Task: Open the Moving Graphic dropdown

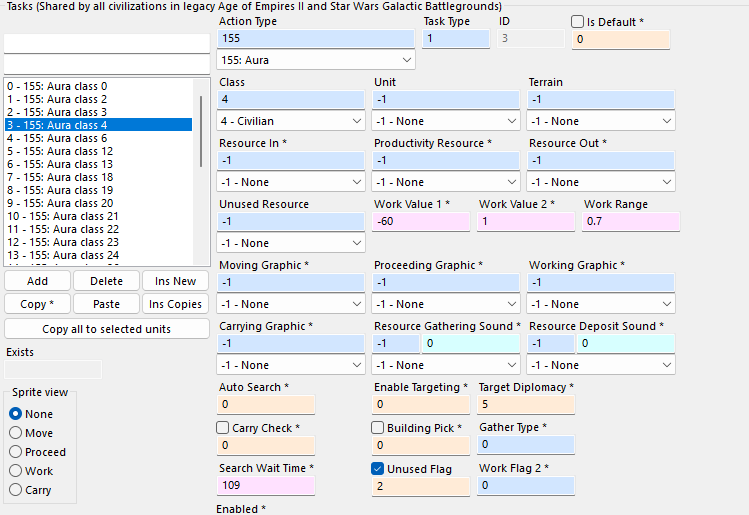Action: click(x=290, y=304)
